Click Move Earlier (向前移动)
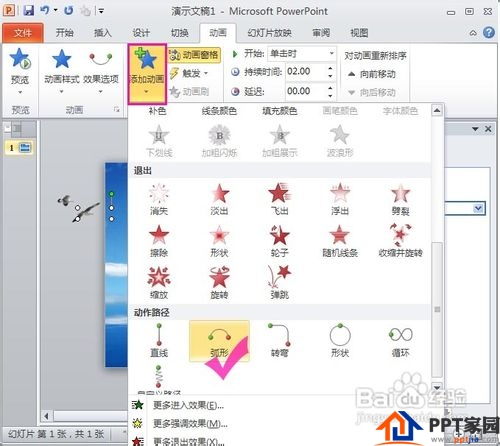 coord(372,74)
